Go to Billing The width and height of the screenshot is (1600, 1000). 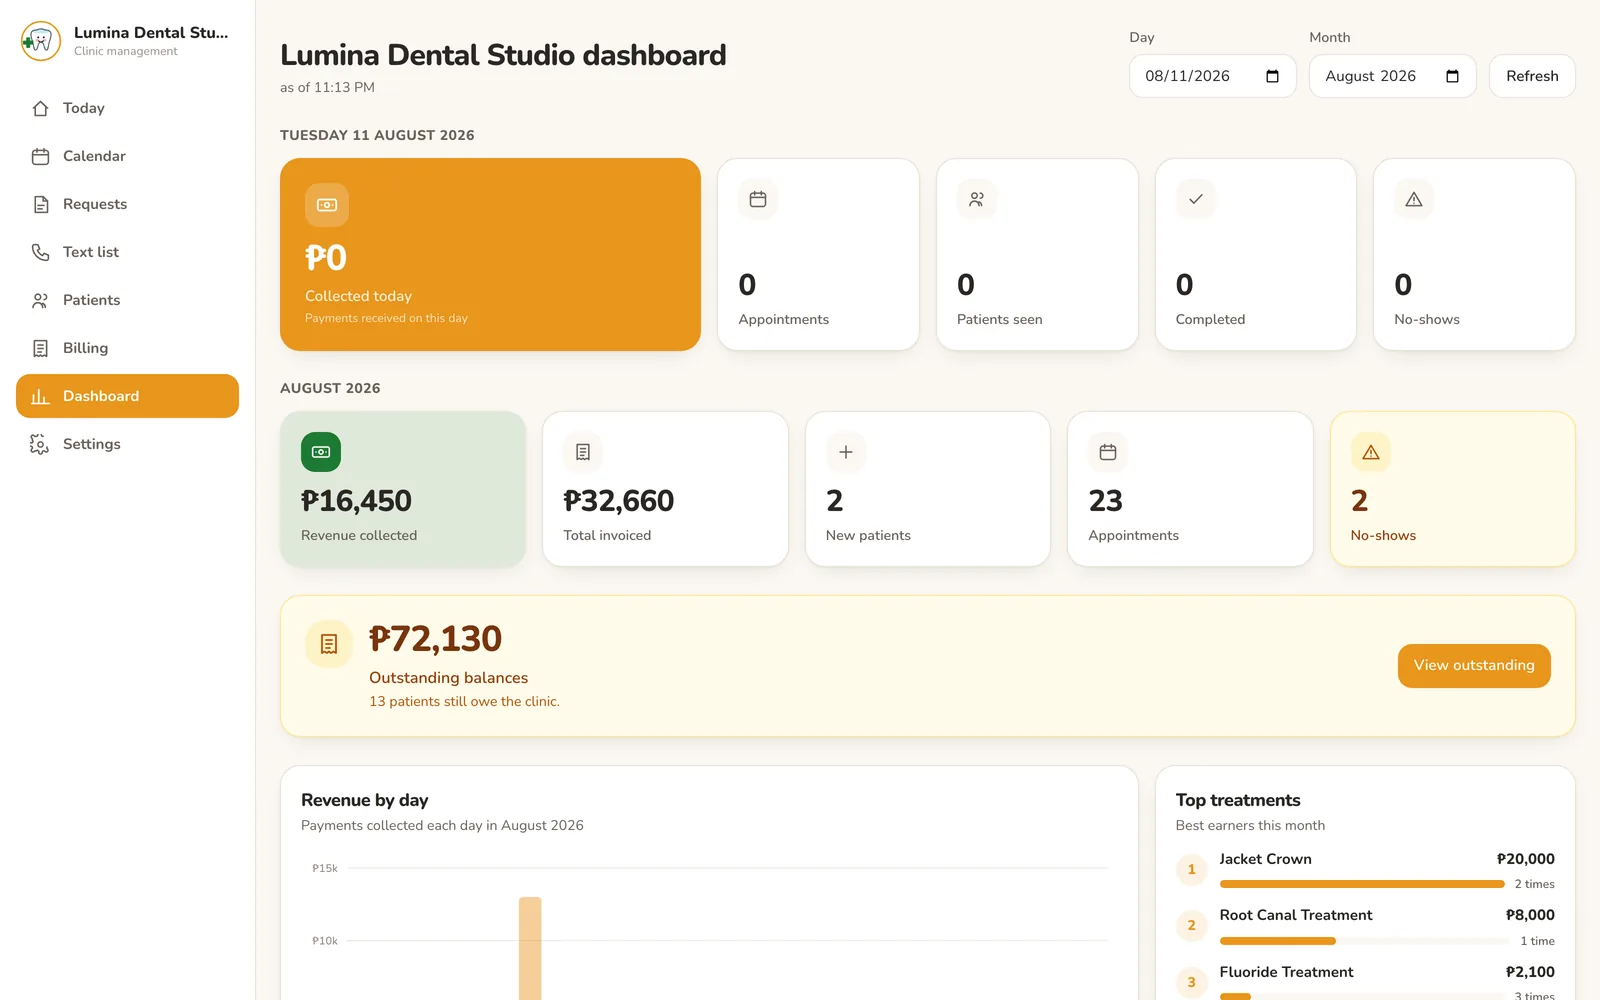pyautogui.click(x=127, y=348)
